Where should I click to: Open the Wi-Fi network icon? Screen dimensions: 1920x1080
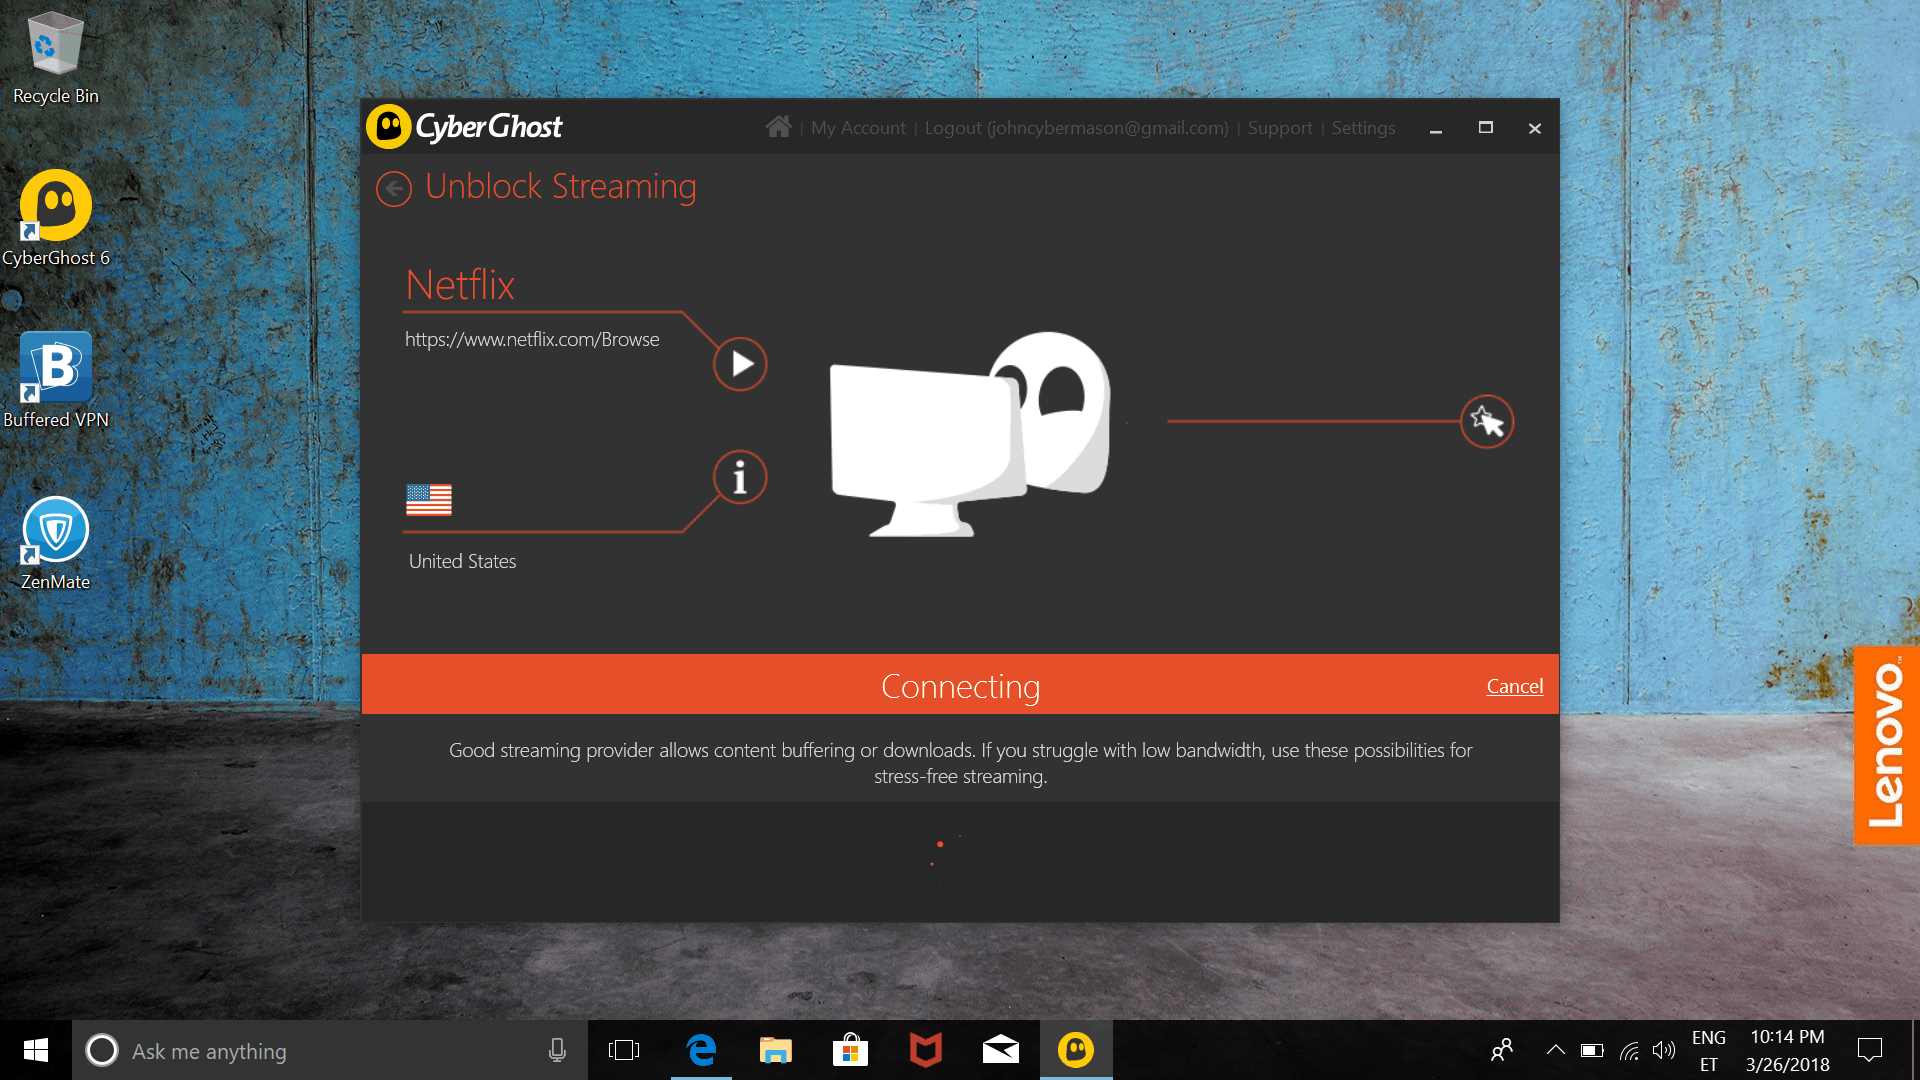(x=1629, y=1050)
